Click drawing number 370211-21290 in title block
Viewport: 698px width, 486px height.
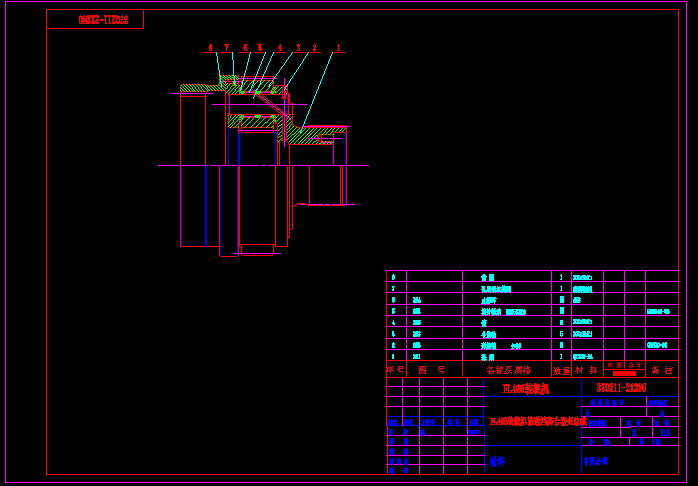[620, 386]
